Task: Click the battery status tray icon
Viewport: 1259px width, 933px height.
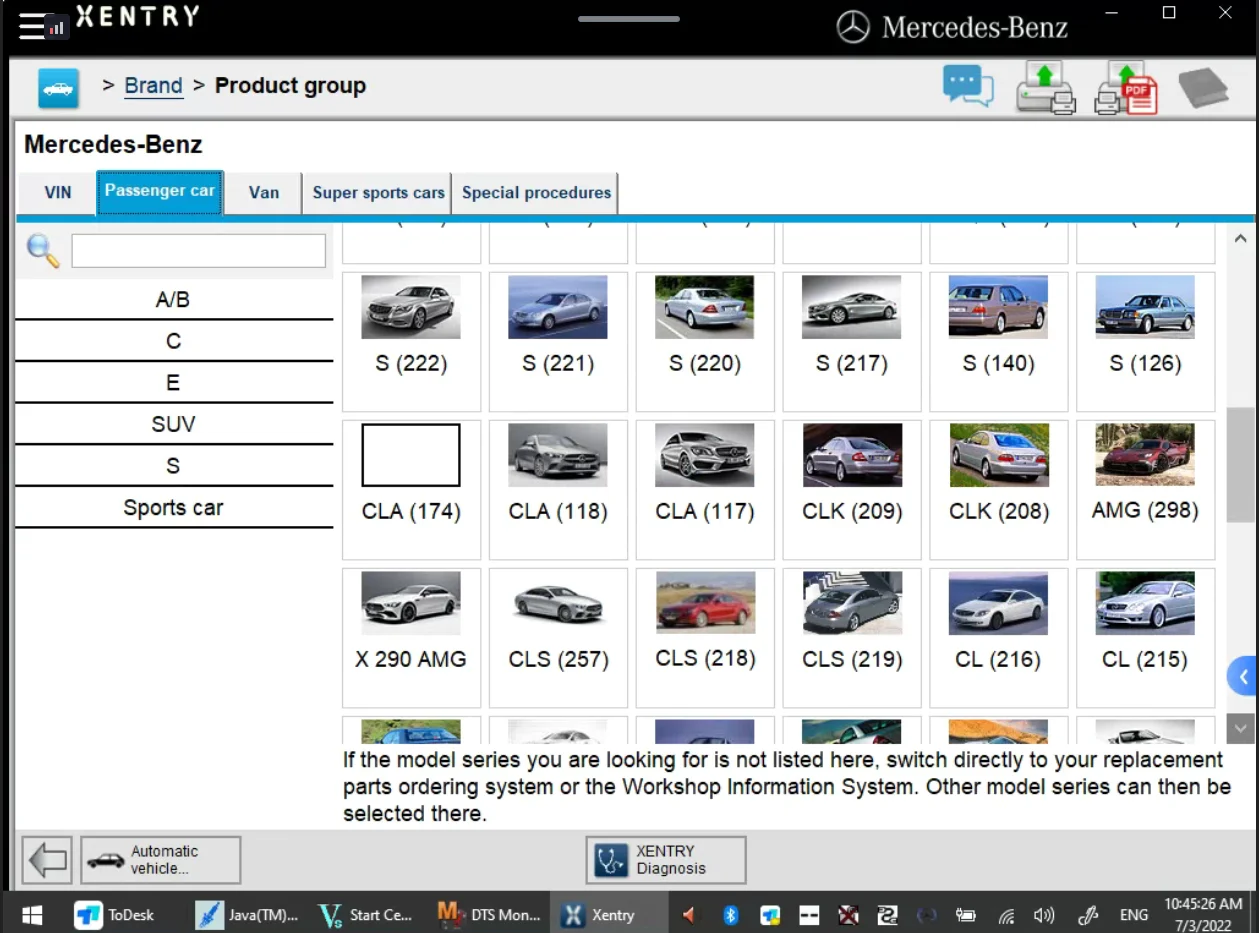Action: (x=965, y=914)
